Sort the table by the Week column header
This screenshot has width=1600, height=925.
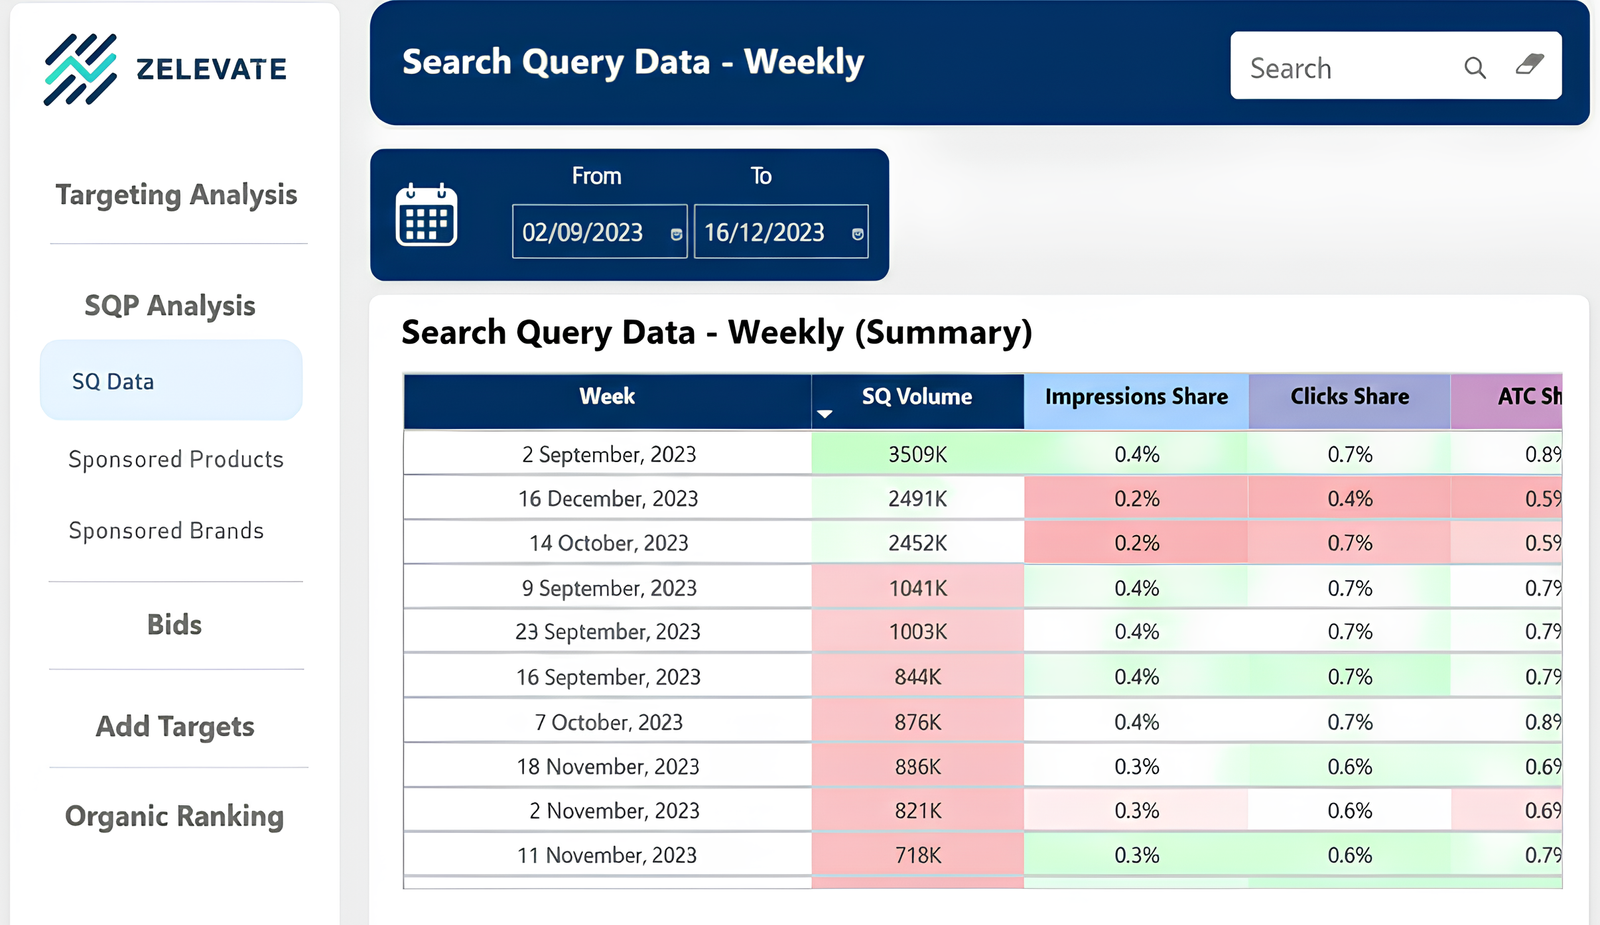607,397
